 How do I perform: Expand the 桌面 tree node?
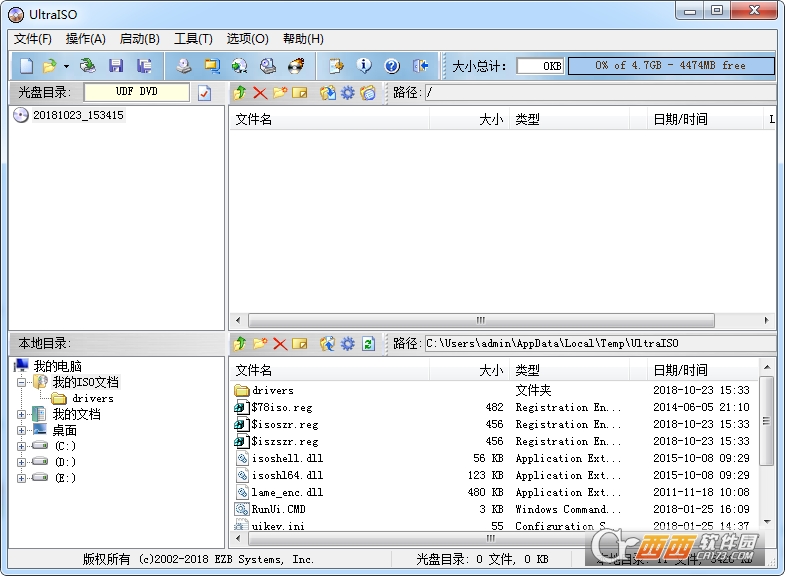coord(21,430)
